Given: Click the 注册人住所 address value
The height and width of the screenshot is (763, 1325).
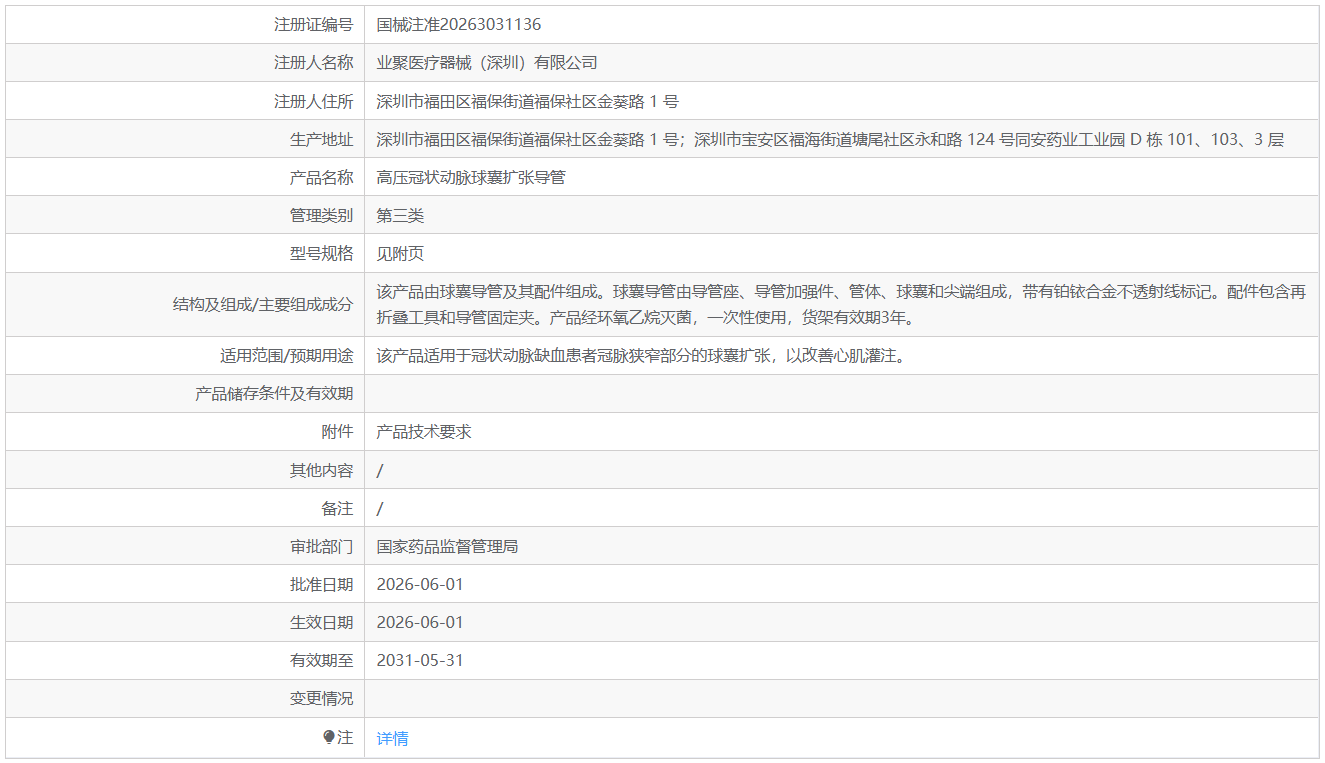Looking at the screenshot, I should click(x=528, y=101).
